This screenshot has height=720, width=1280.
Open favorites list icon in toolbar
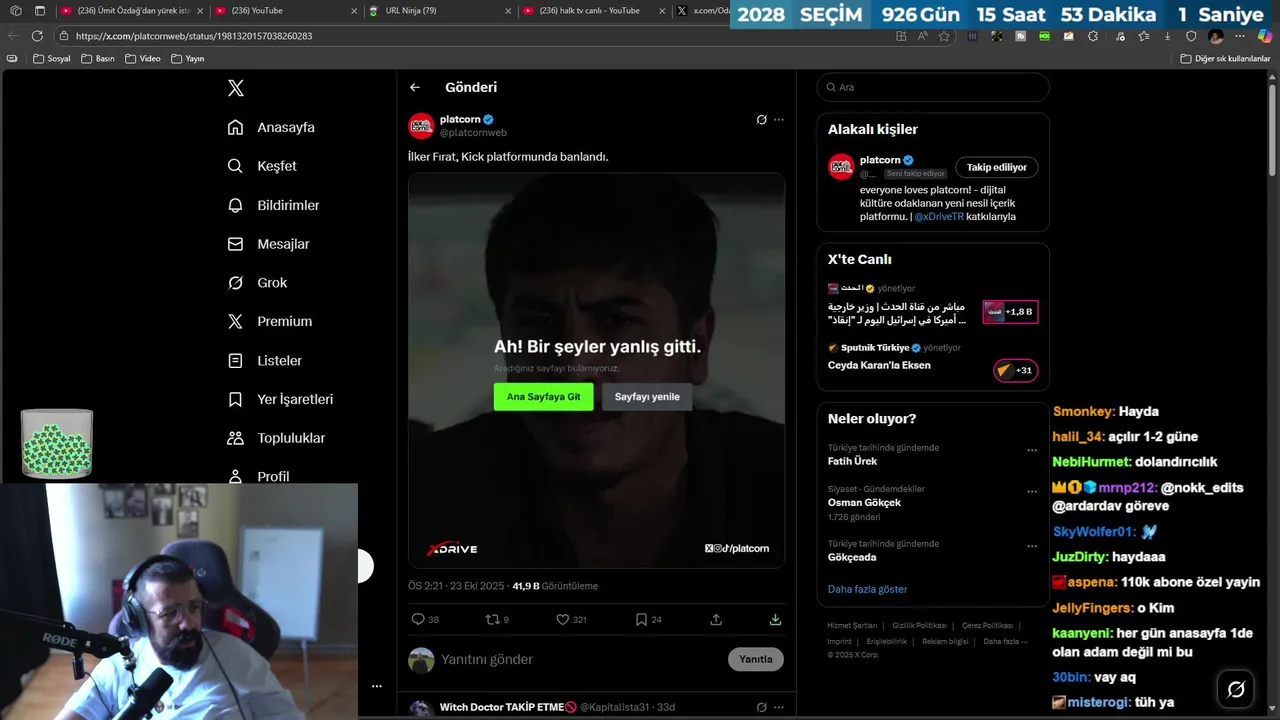pos(1143,36)
